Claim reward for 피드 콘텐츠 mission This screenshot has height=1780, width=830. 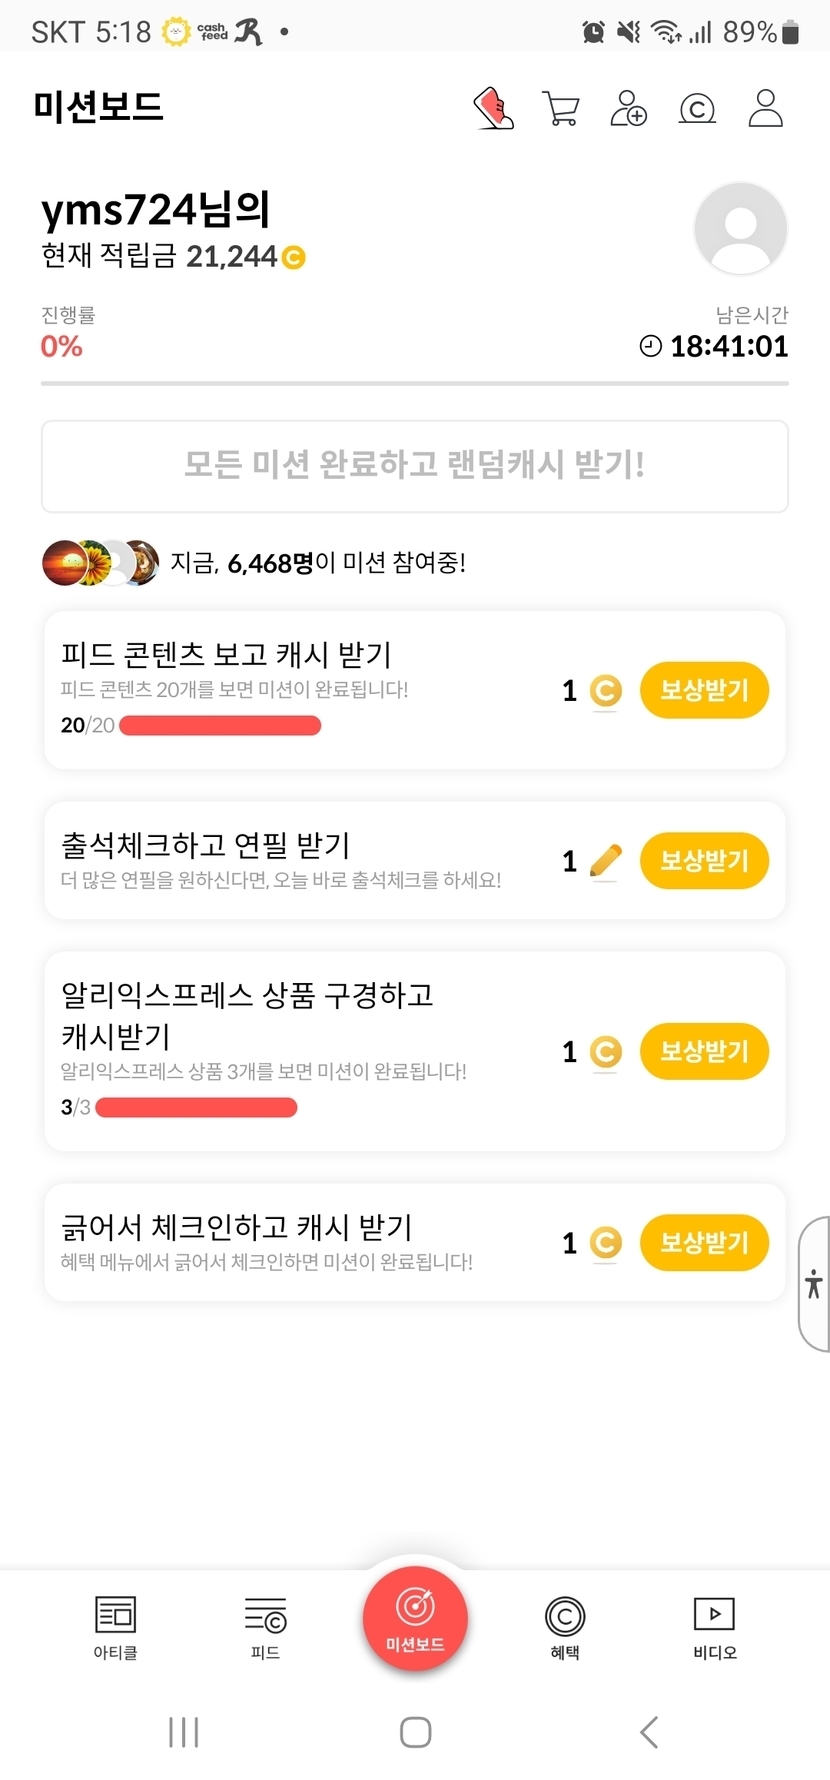[x=704, y=690]
